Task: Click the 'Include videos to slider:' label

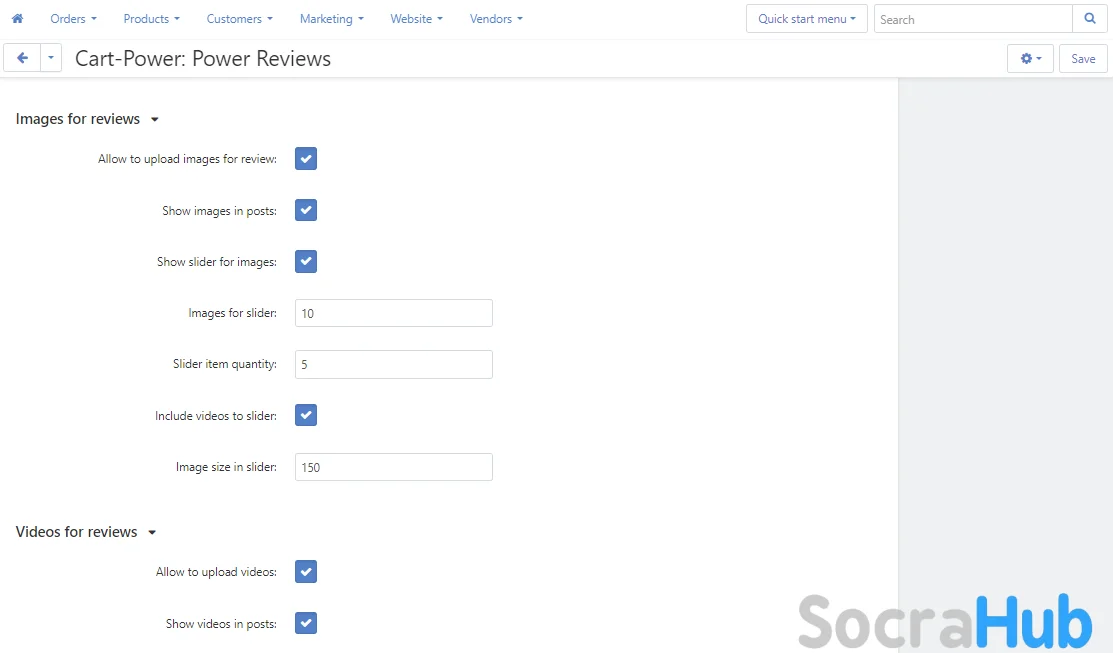Action: (216, 416)
